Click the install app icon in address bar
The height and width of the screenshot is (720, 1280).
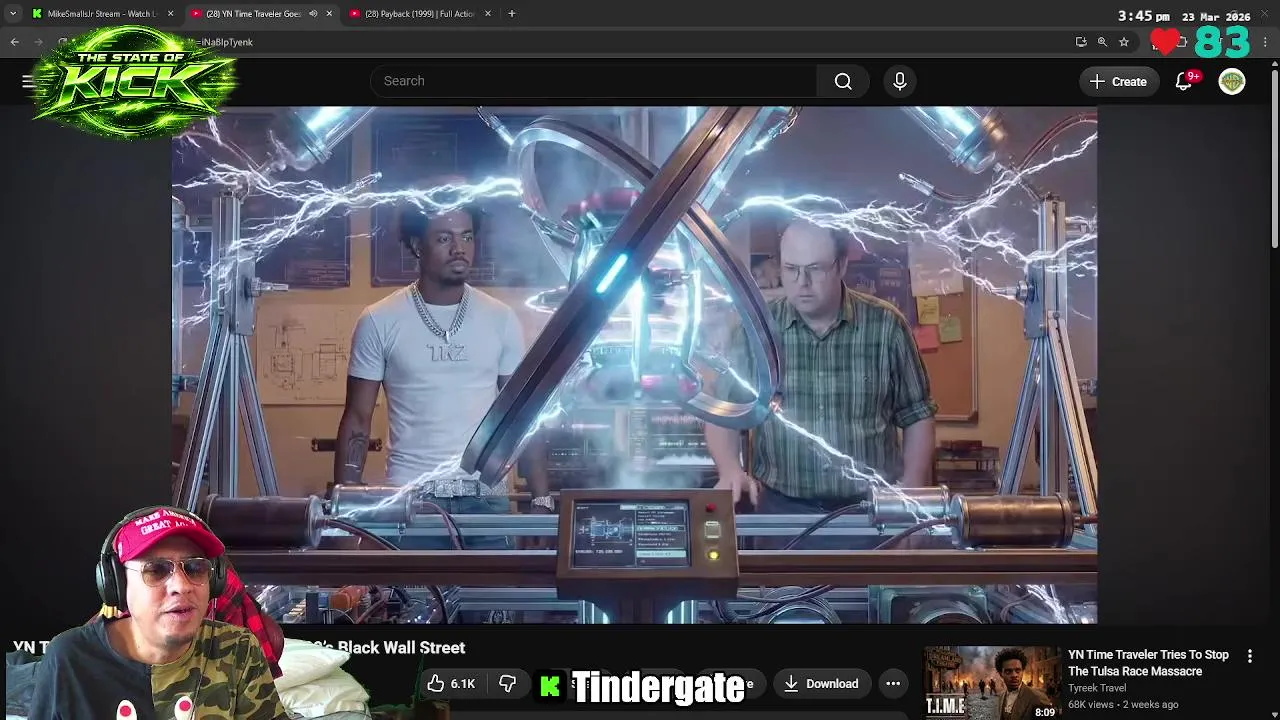coord(1081,42)
